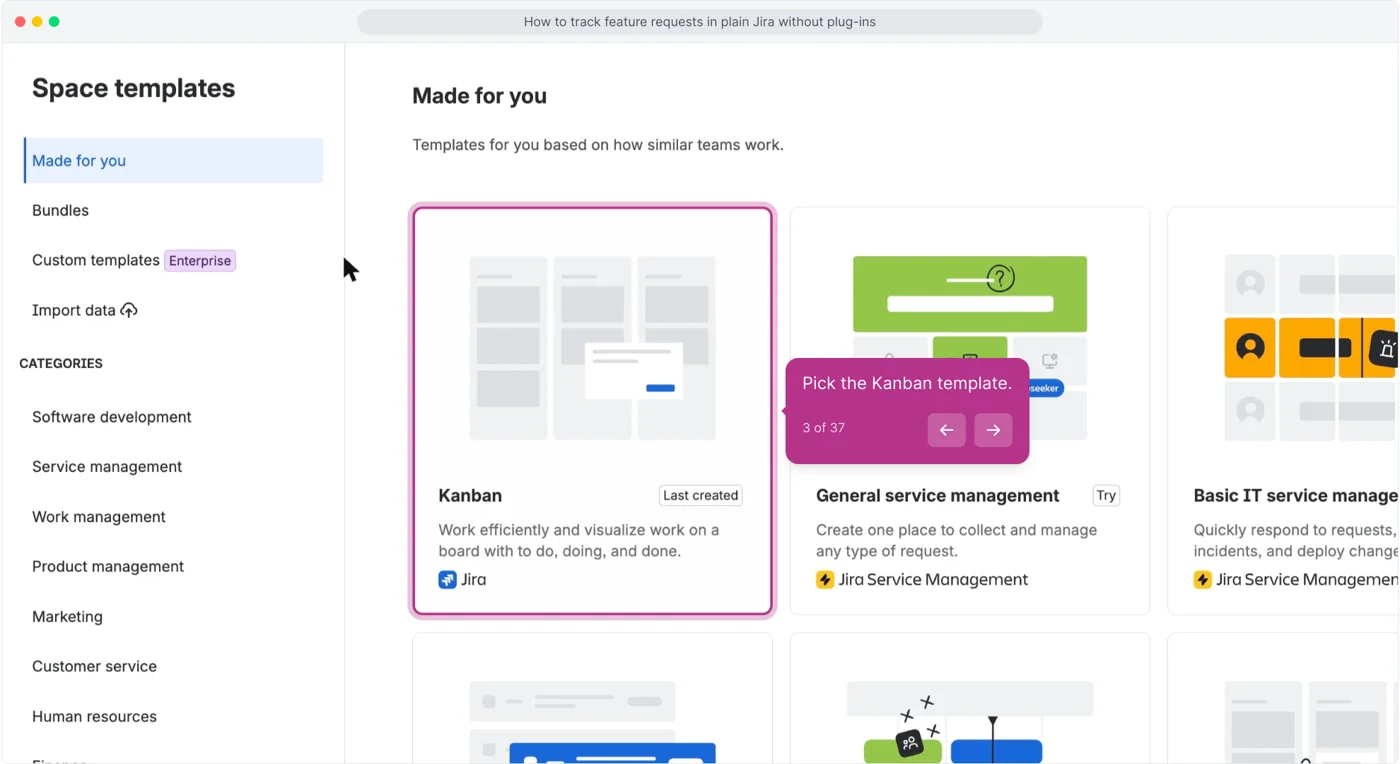Screen dimensions: 1400x764
Task: Click the green macOS maximize button
Action: (x=54, y=21)
